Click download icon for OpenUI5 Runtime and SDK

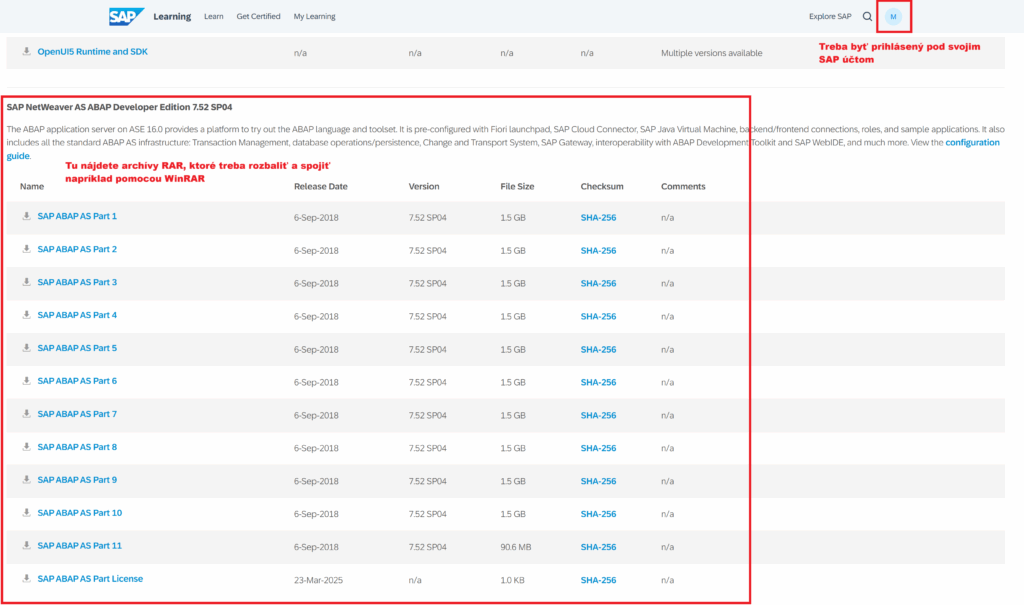tap(27, 51)
